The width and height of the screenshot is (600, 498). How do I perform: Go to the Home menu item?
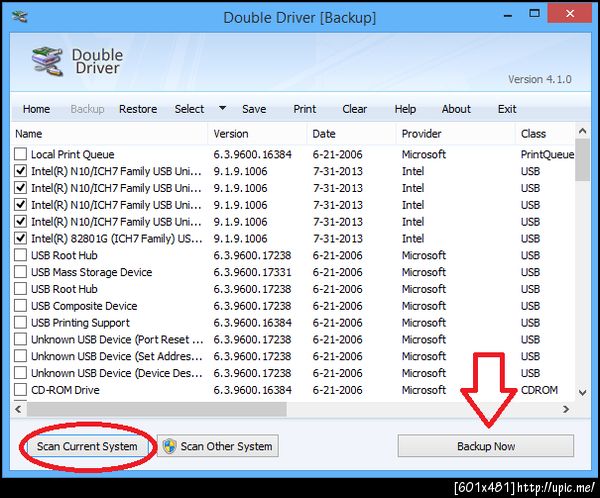36,109
